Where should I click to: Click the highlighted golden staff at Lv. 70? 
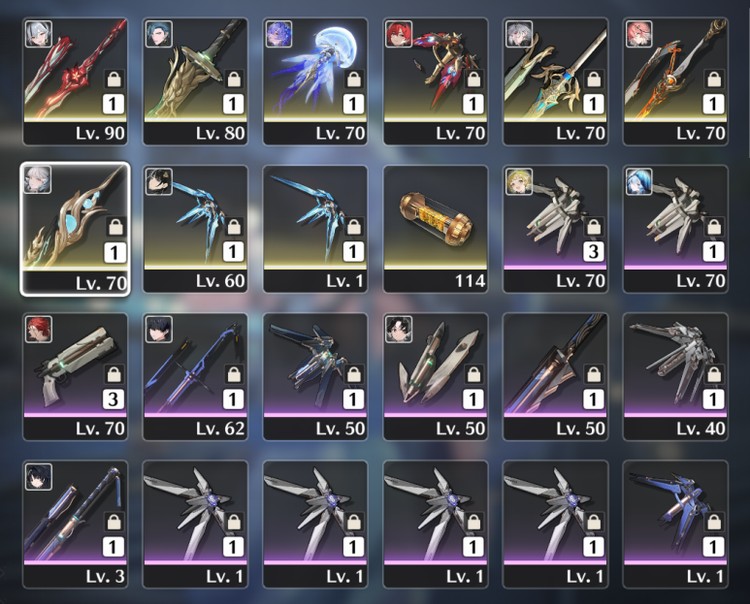[x=75, y=229]
